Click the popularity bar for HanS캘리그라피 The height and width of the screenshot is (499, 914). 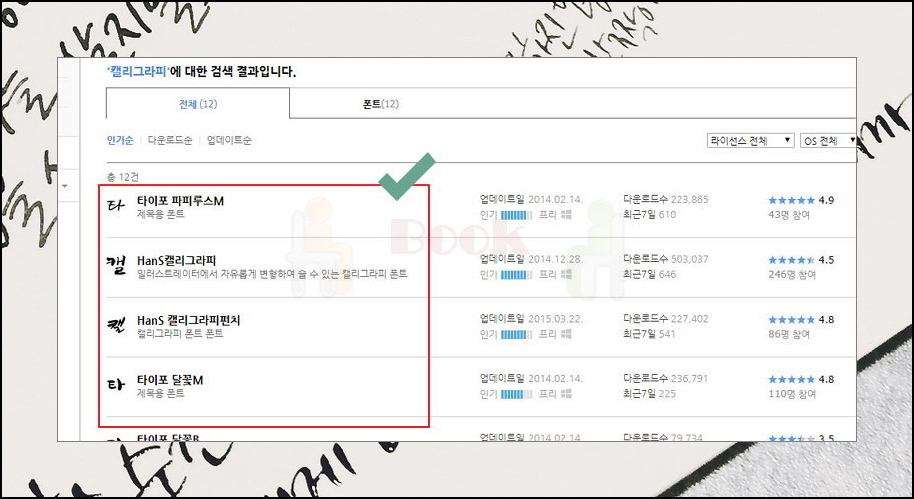pyautogui.click(x=516, y=275)
